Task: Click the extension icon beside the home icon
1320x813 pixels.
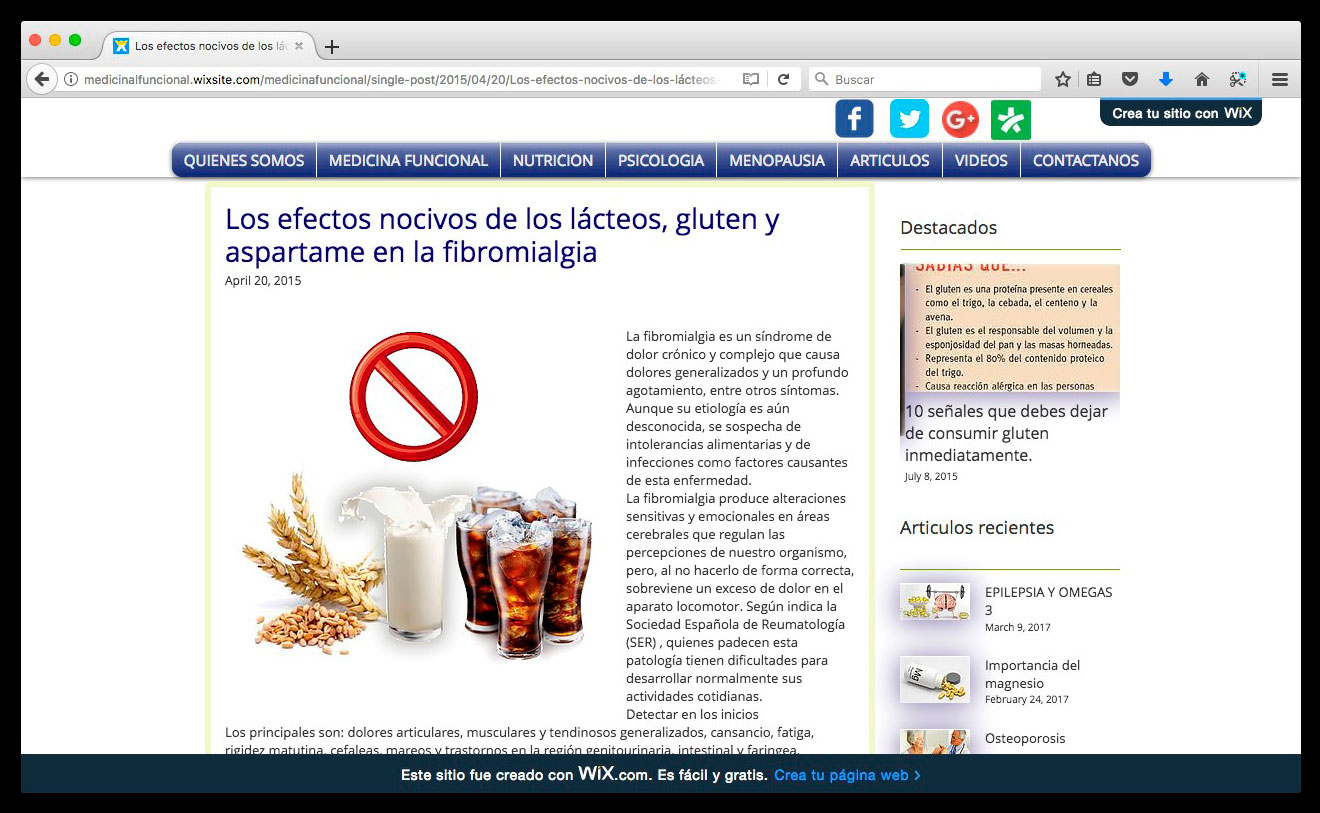Action: pos(1238,79)
